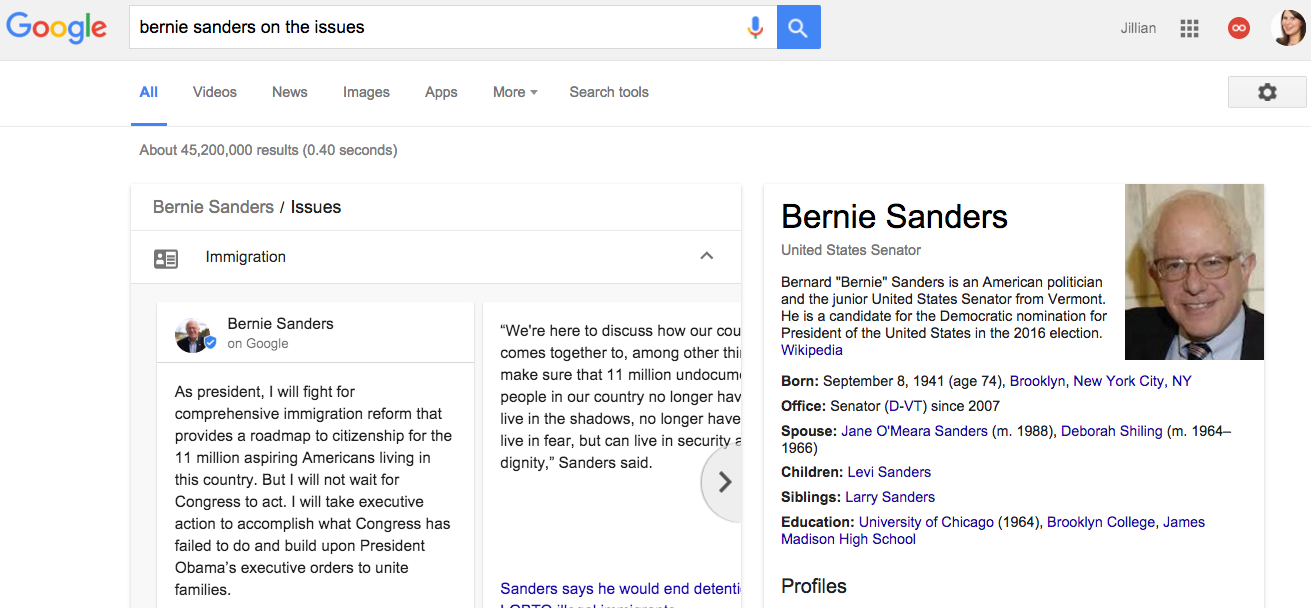Switch to the Videos tab
The image size is (1311, 608).
coord(215,92)
